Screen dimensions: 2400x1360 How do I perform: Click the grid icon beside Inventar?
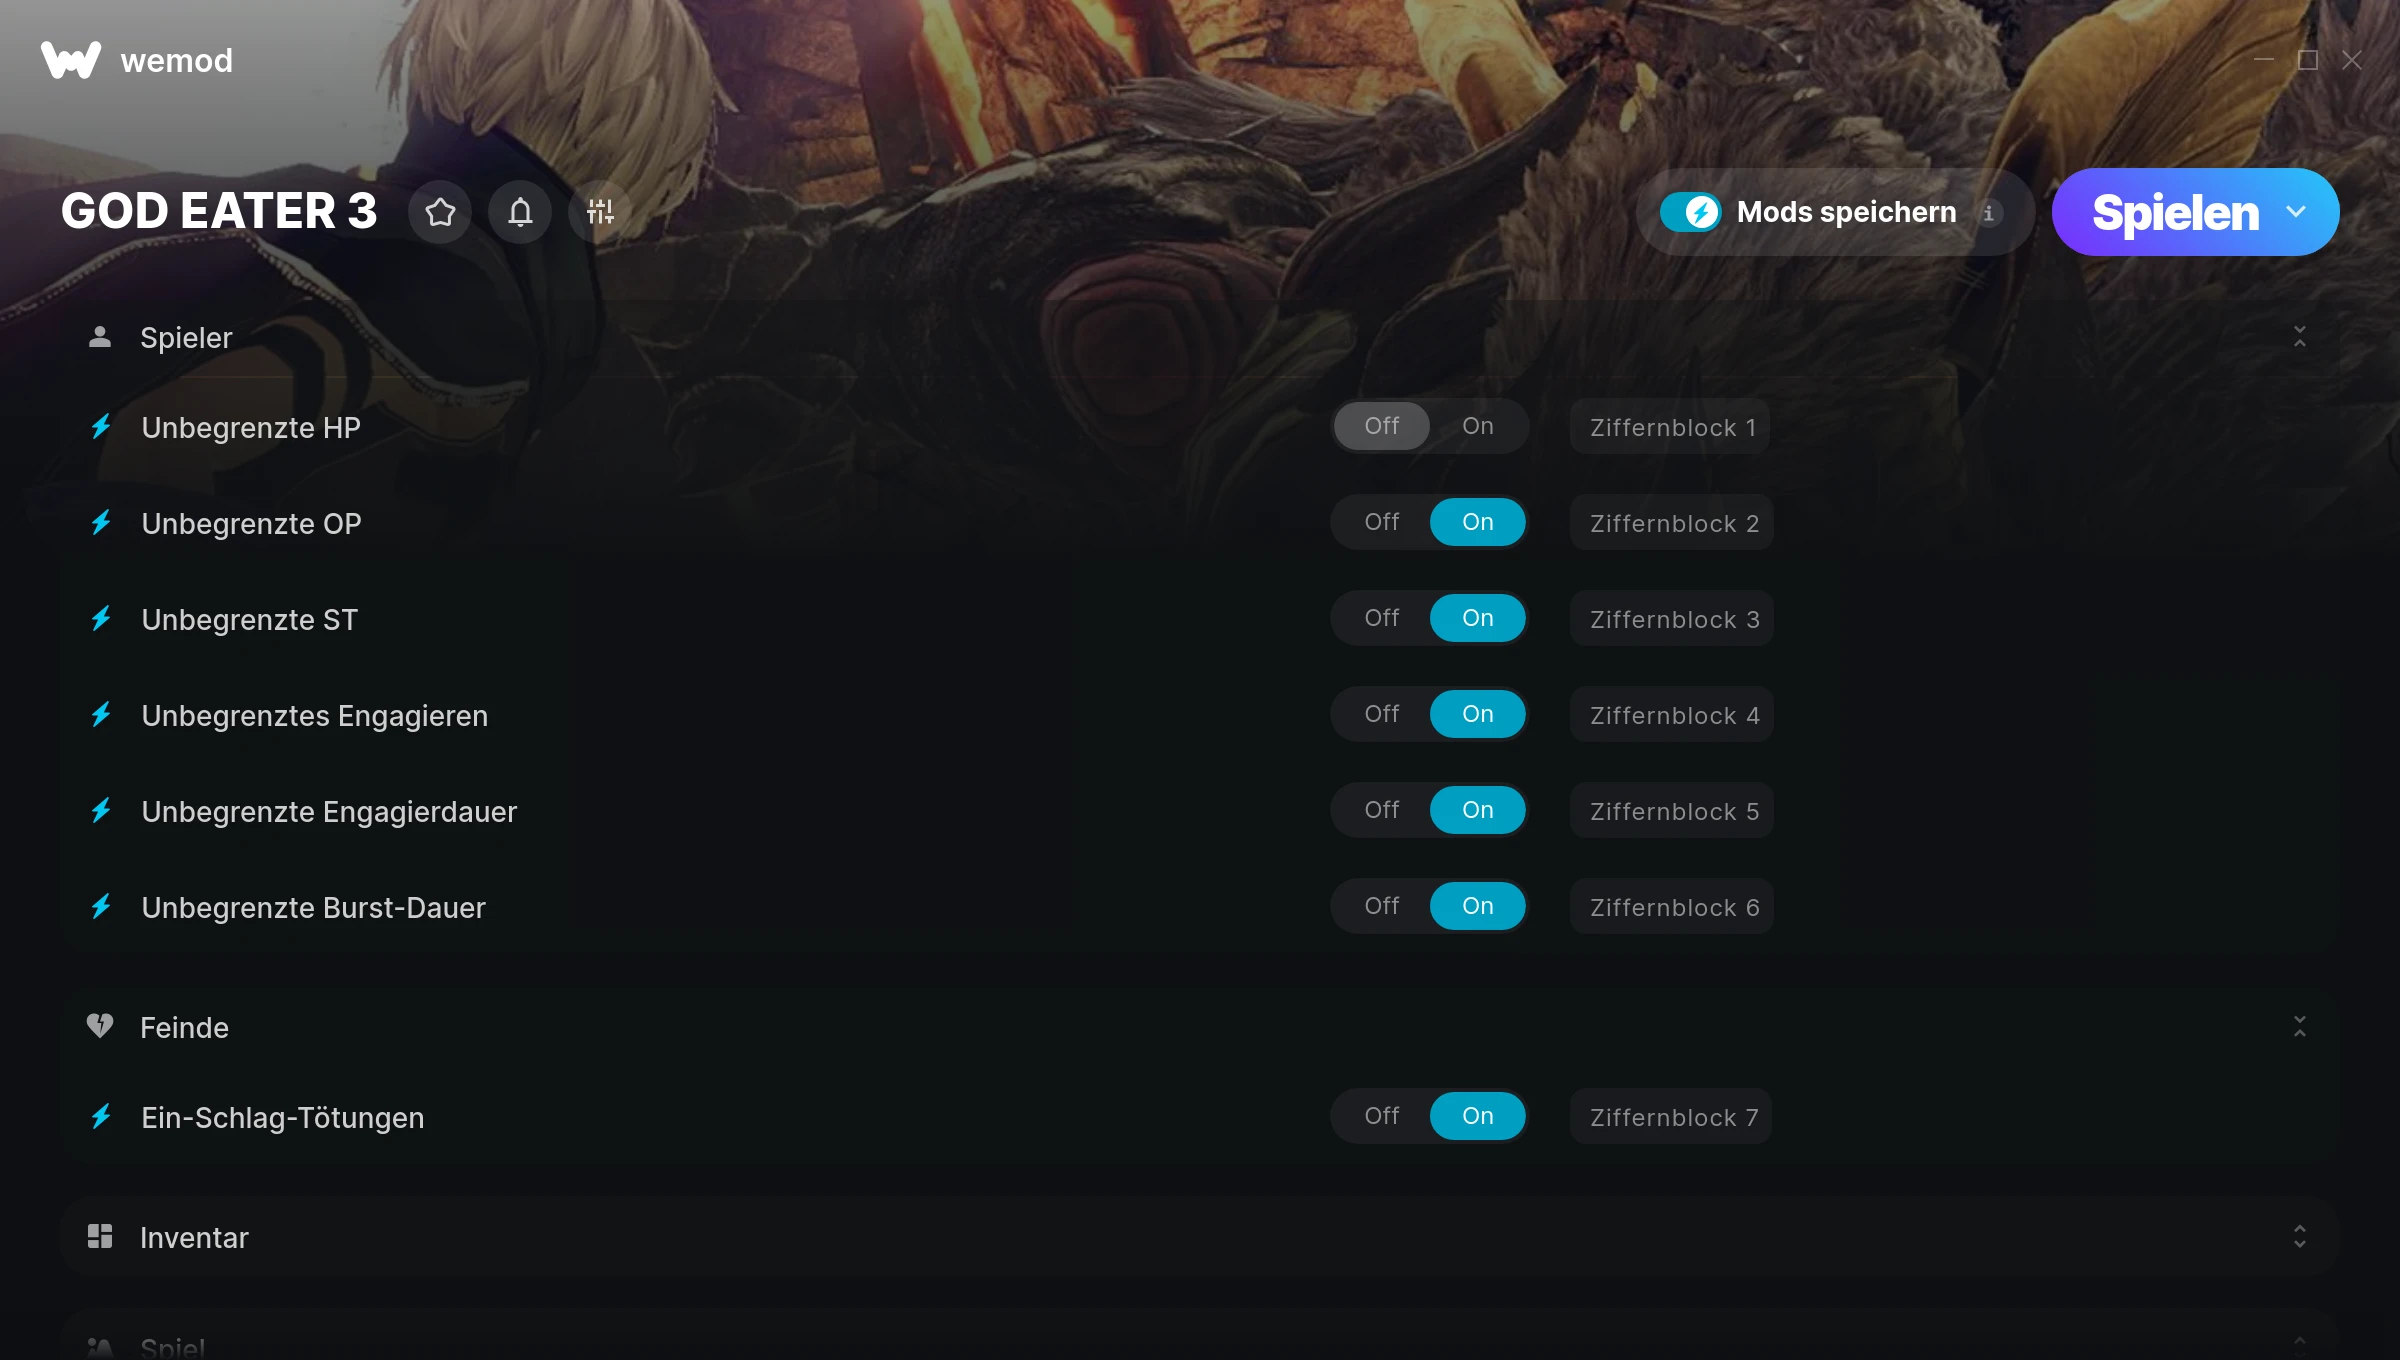tap(100, 1236)
